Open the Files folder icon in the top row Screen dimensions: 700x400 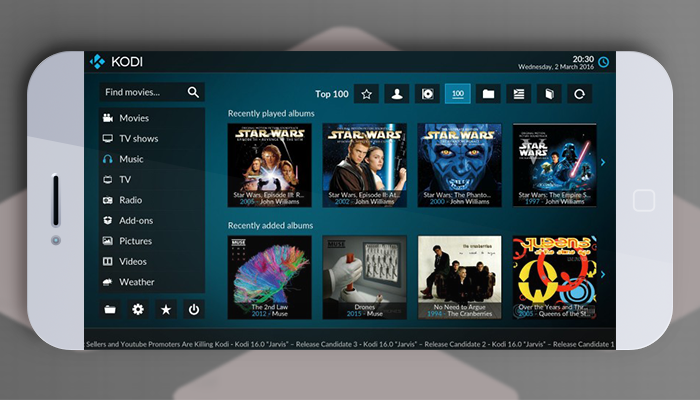[488, 94]
